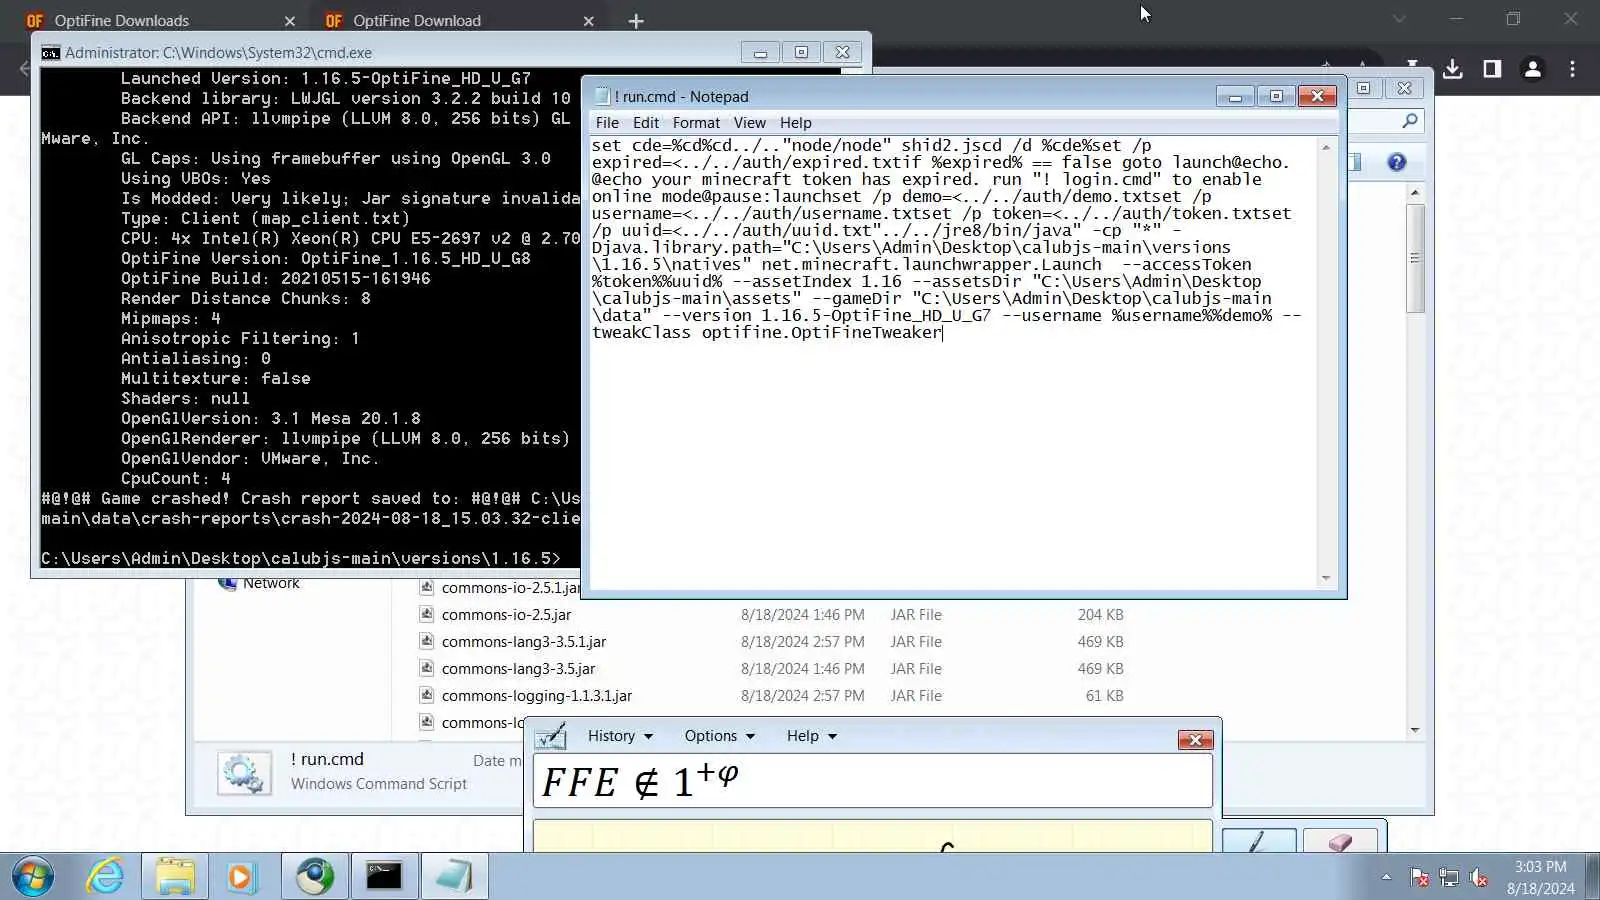Open the Windows Start menu

tap(32, 877)
